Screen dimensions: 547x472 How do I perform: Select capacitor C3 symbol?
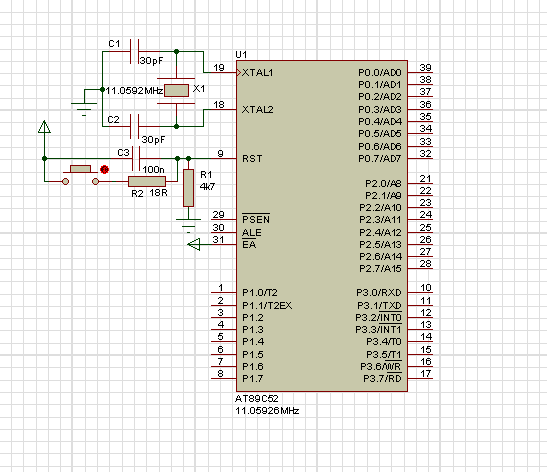tap(136, 159)
